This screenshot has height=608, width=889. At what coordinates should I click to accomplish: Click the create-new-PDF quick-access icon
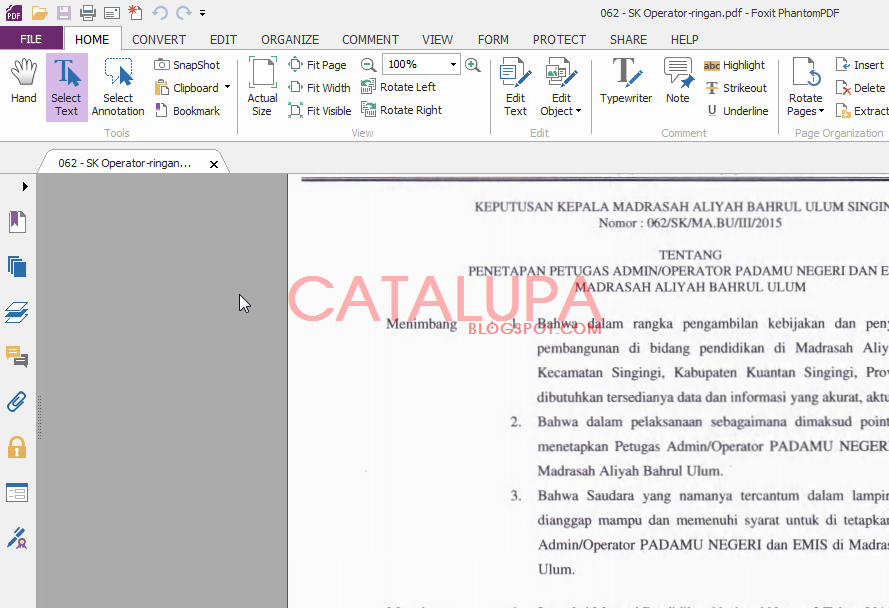(x=135, y=12)
